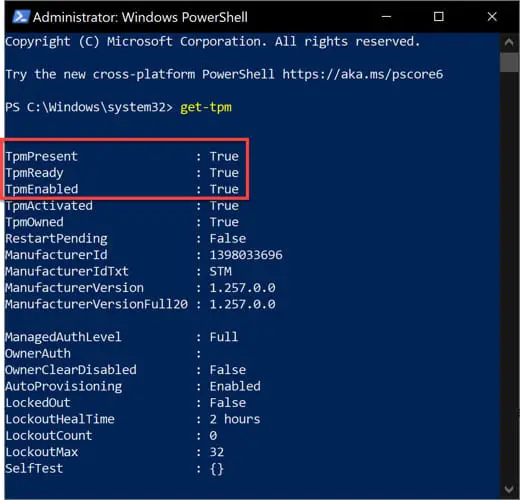The width and height of the screenshot is (520, 500).
Task: Click the LockoutMax value 32
Action: [x=217, y=452]
